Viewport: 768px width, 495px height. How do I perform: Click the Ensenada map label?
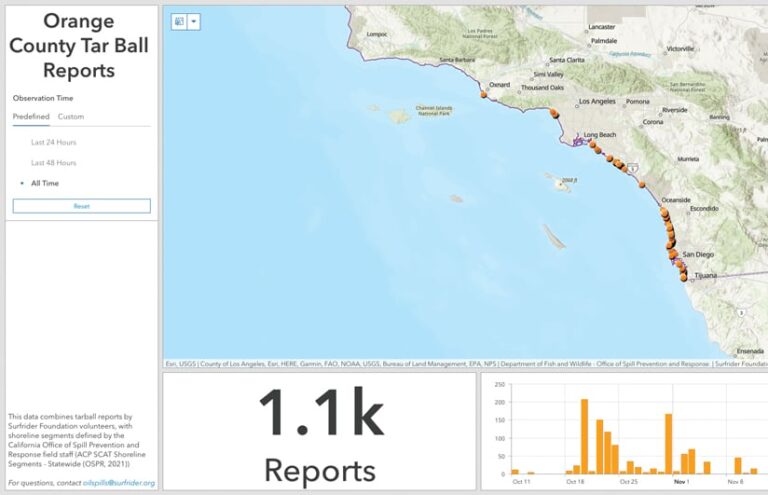[x=750, y=351]
